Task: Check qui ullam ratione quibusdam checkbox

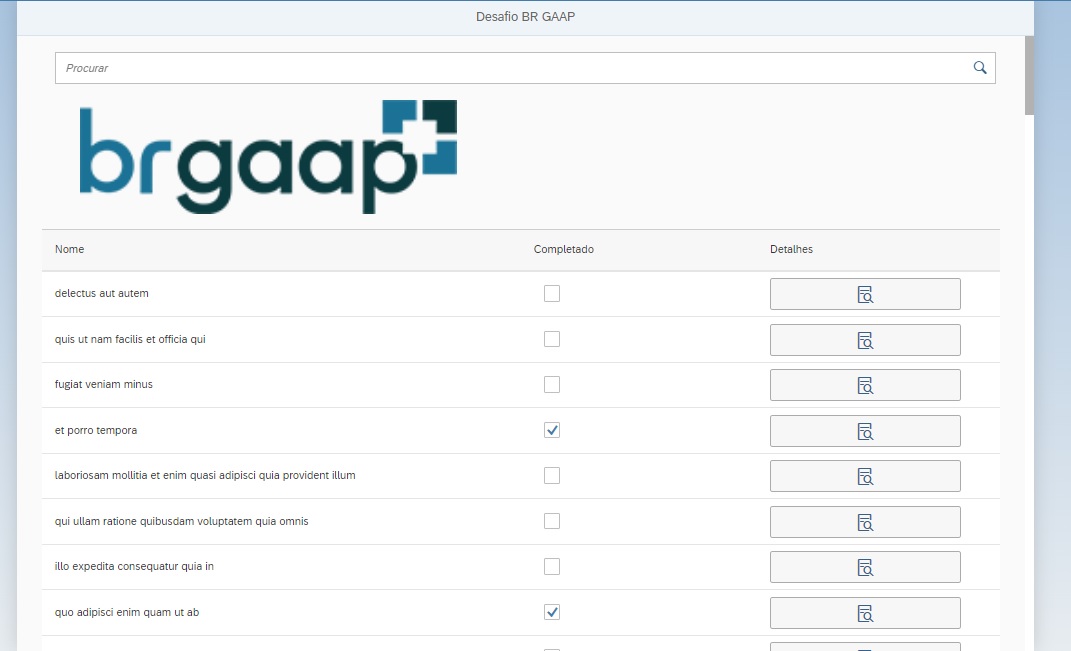Action: (x=551, y=521)
